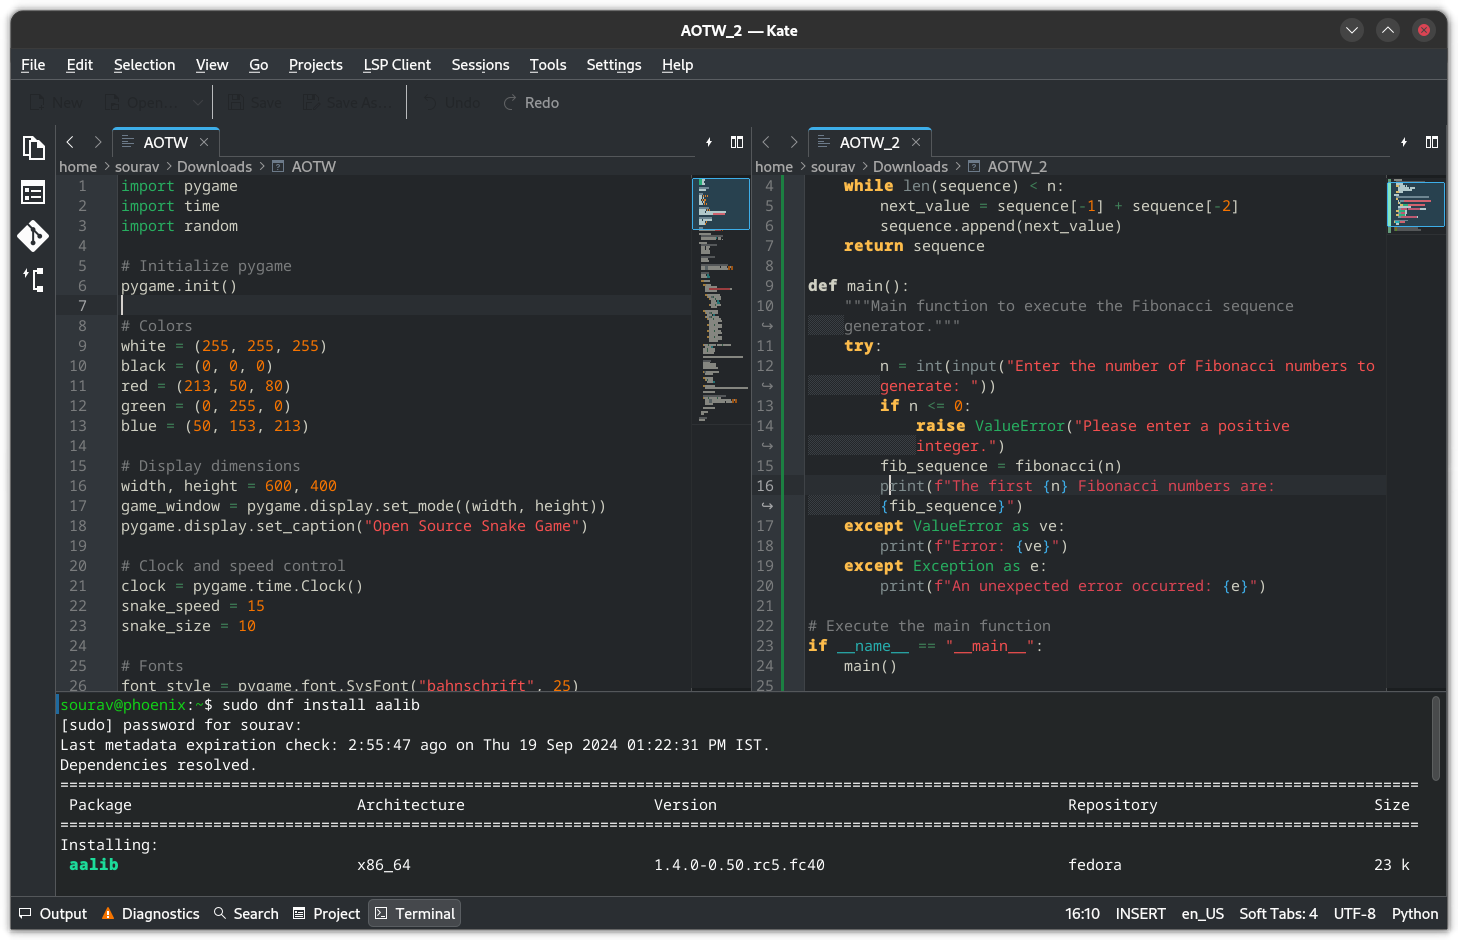The image size is (1458, 940).
Task: Switch to the AOTW tab
Action: 163,142
